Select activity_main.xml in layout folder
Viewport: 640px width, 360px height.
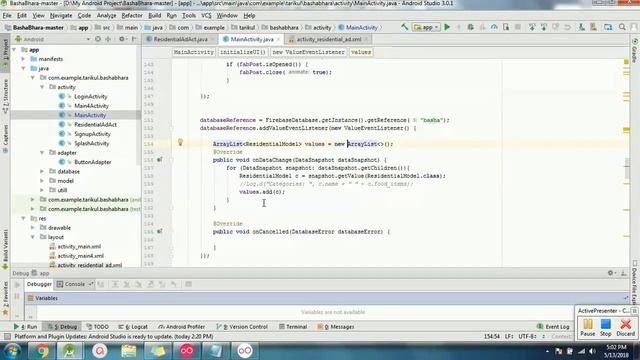click(79, 247)
